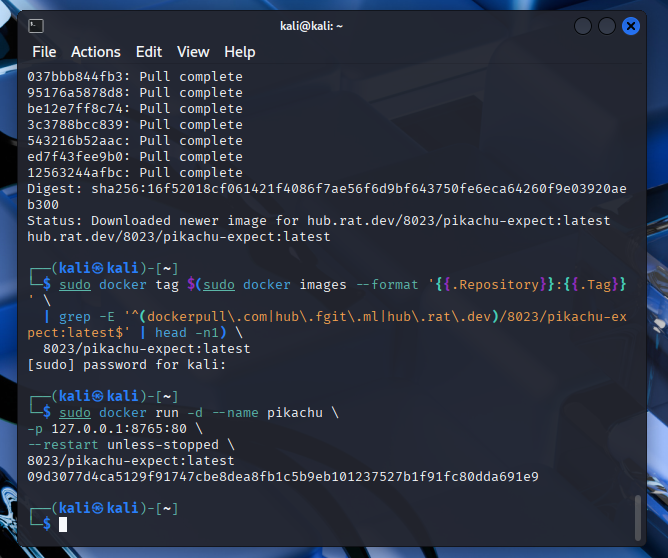Close the terminal with the blue X button
Screen dimensions: 668x558
pyautogui.click(x=630, y=27)
